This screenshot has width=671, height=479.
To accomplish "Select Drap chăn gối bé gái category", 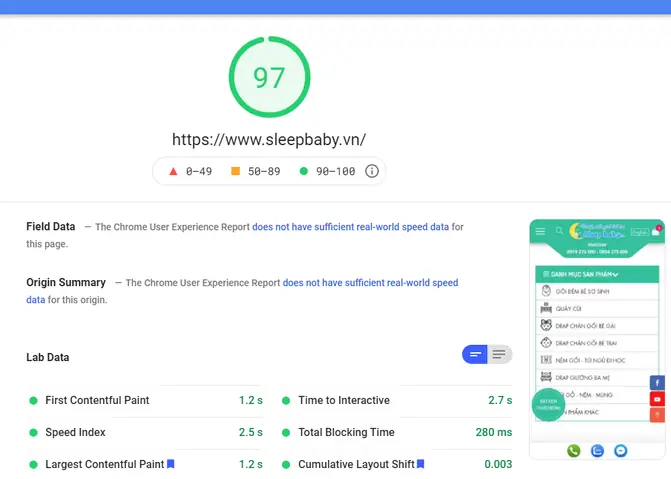I will [x=597, y=326].
